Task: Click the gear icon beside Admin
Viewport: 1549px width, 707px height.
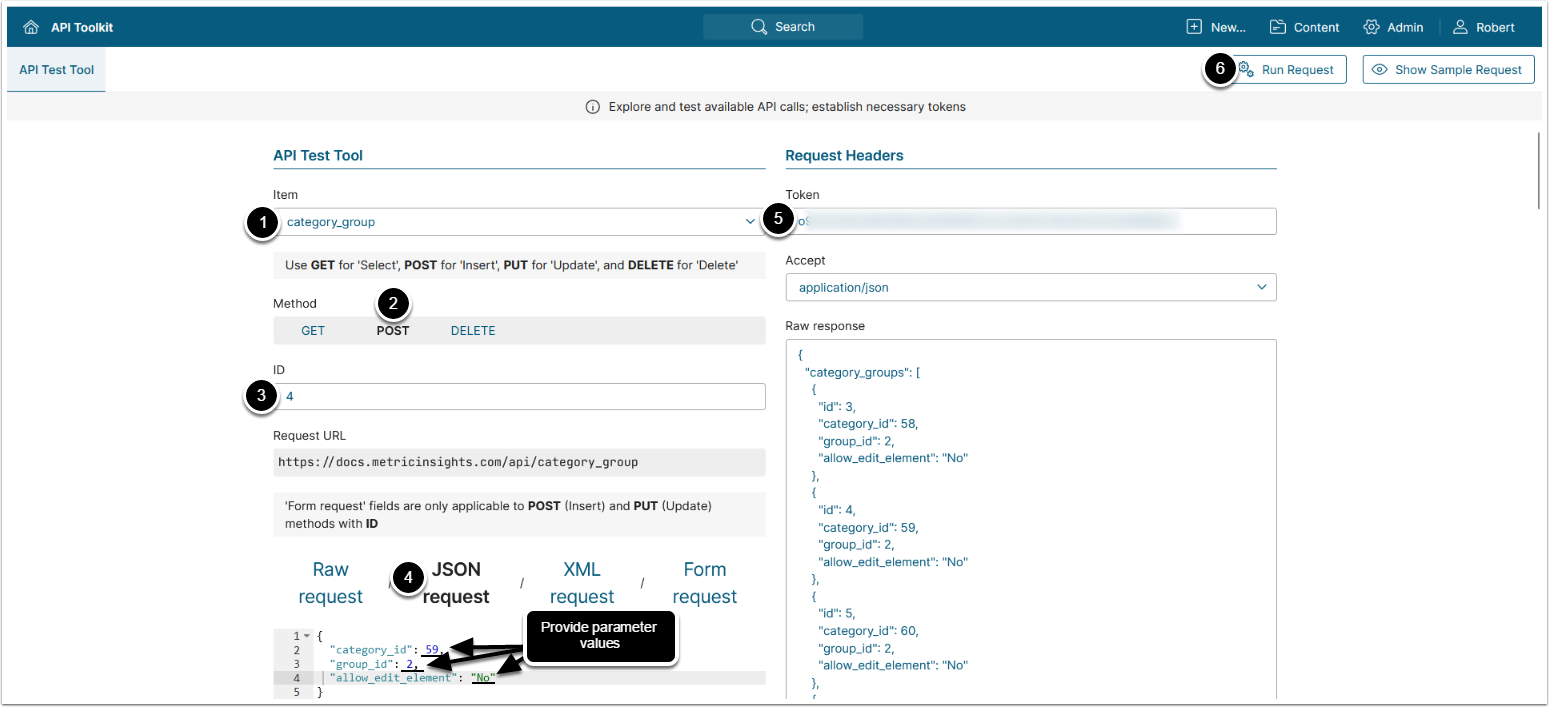Action: coord(1371,27)
